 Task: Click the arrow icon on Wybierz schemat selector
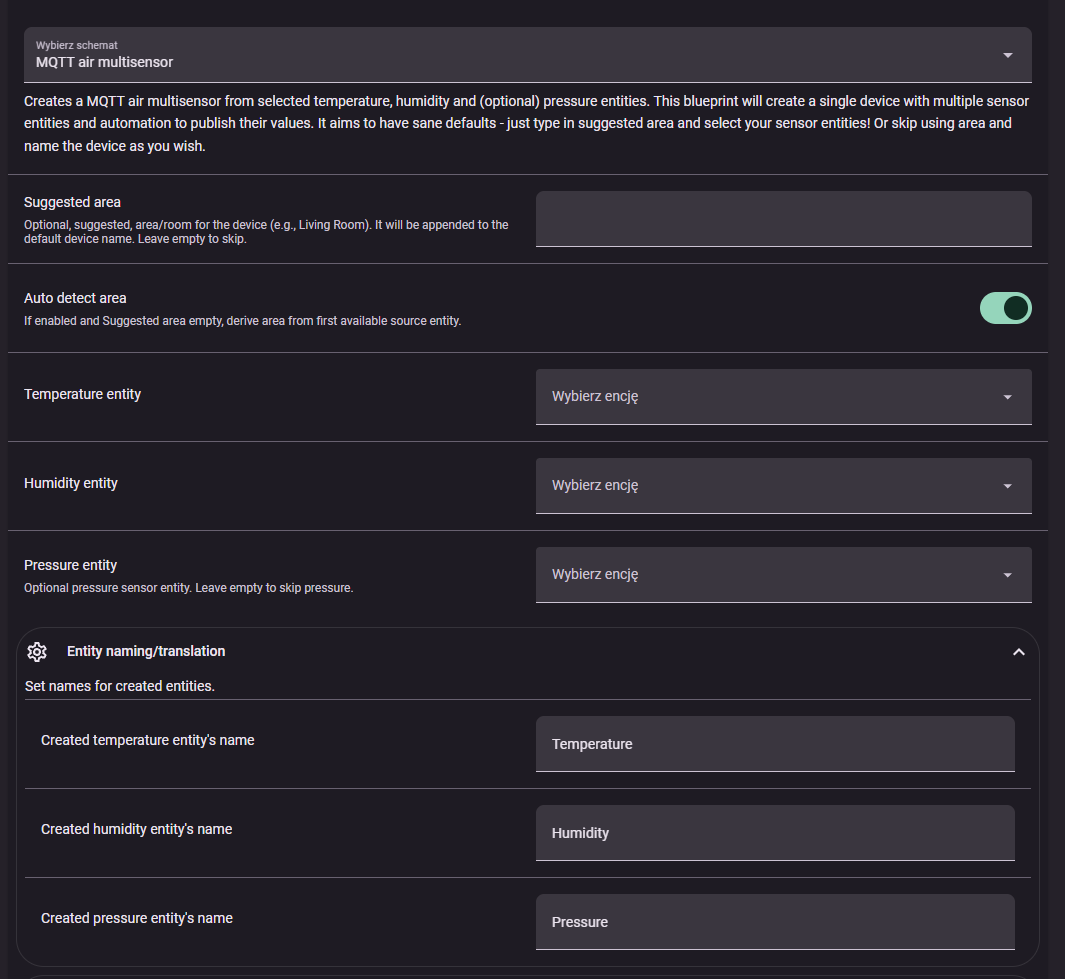(x=1007, y=55)
